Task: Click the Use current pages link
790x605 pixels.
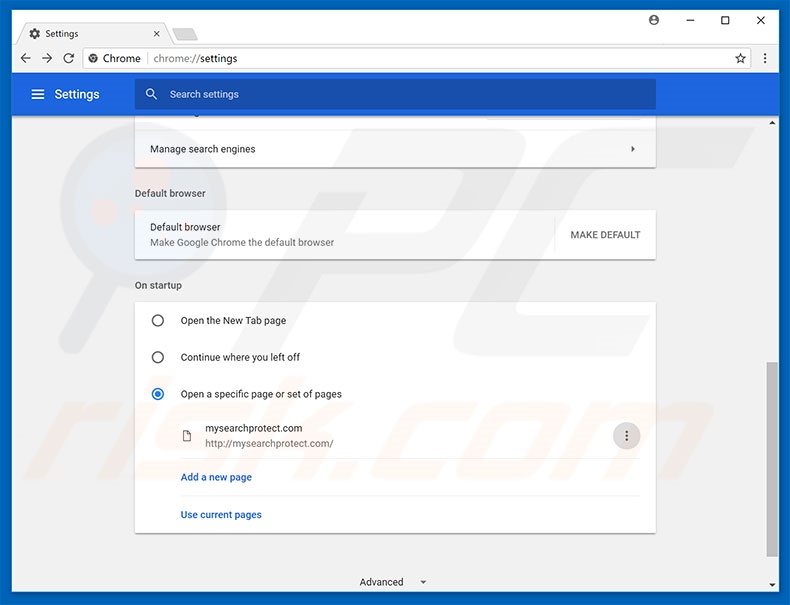Action: [221, 515]
